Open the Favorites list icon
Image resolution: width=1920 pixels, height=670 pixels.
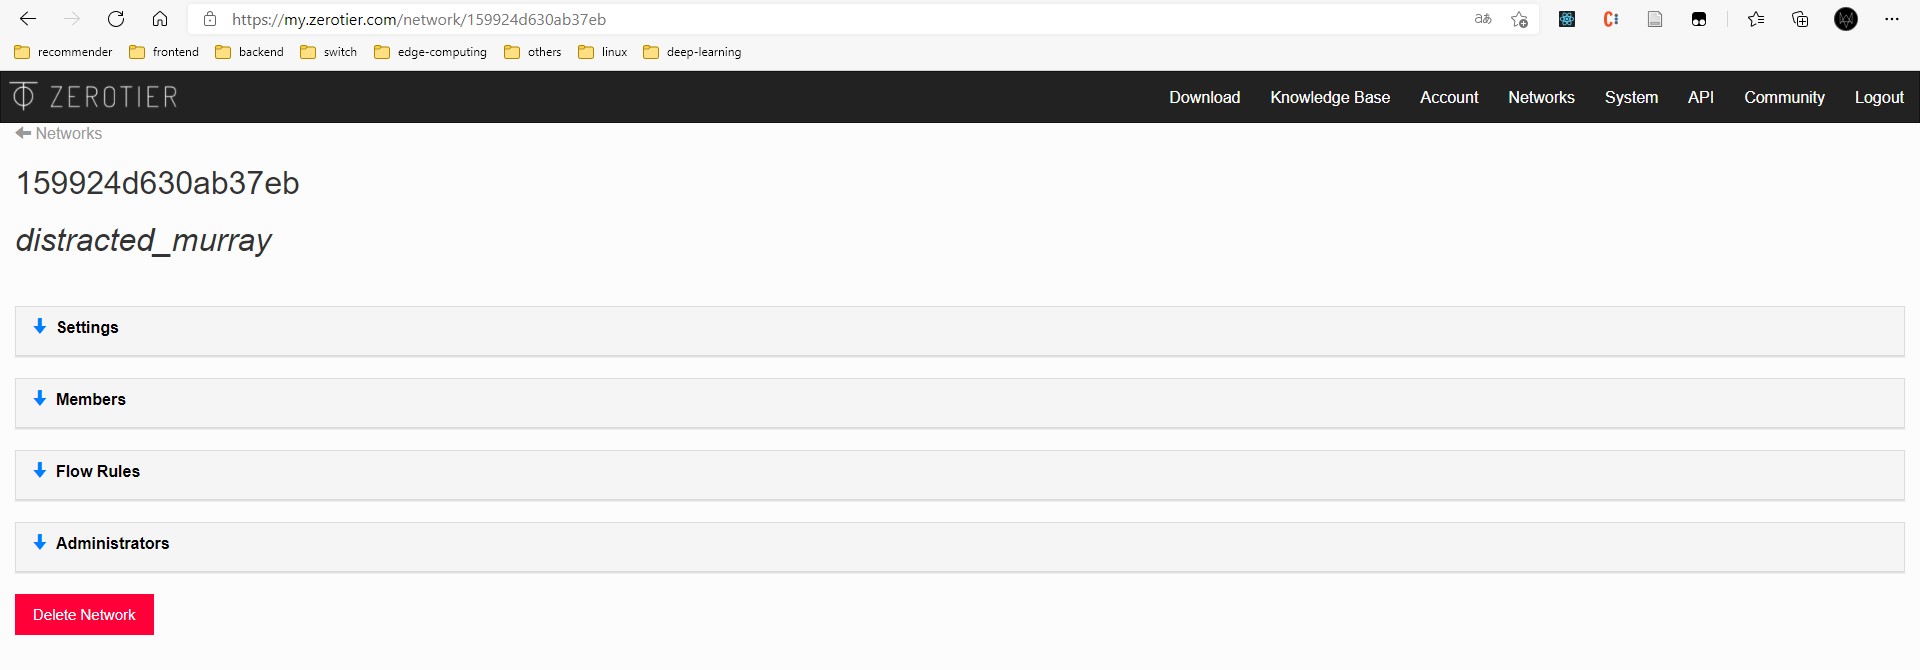(1756, 19)
